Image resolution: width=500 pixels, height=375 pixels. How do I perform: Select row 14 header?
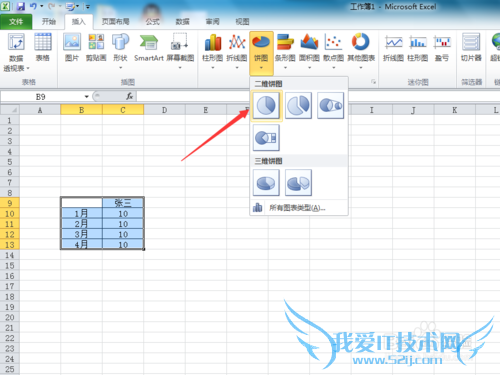(x=10, y=255)
